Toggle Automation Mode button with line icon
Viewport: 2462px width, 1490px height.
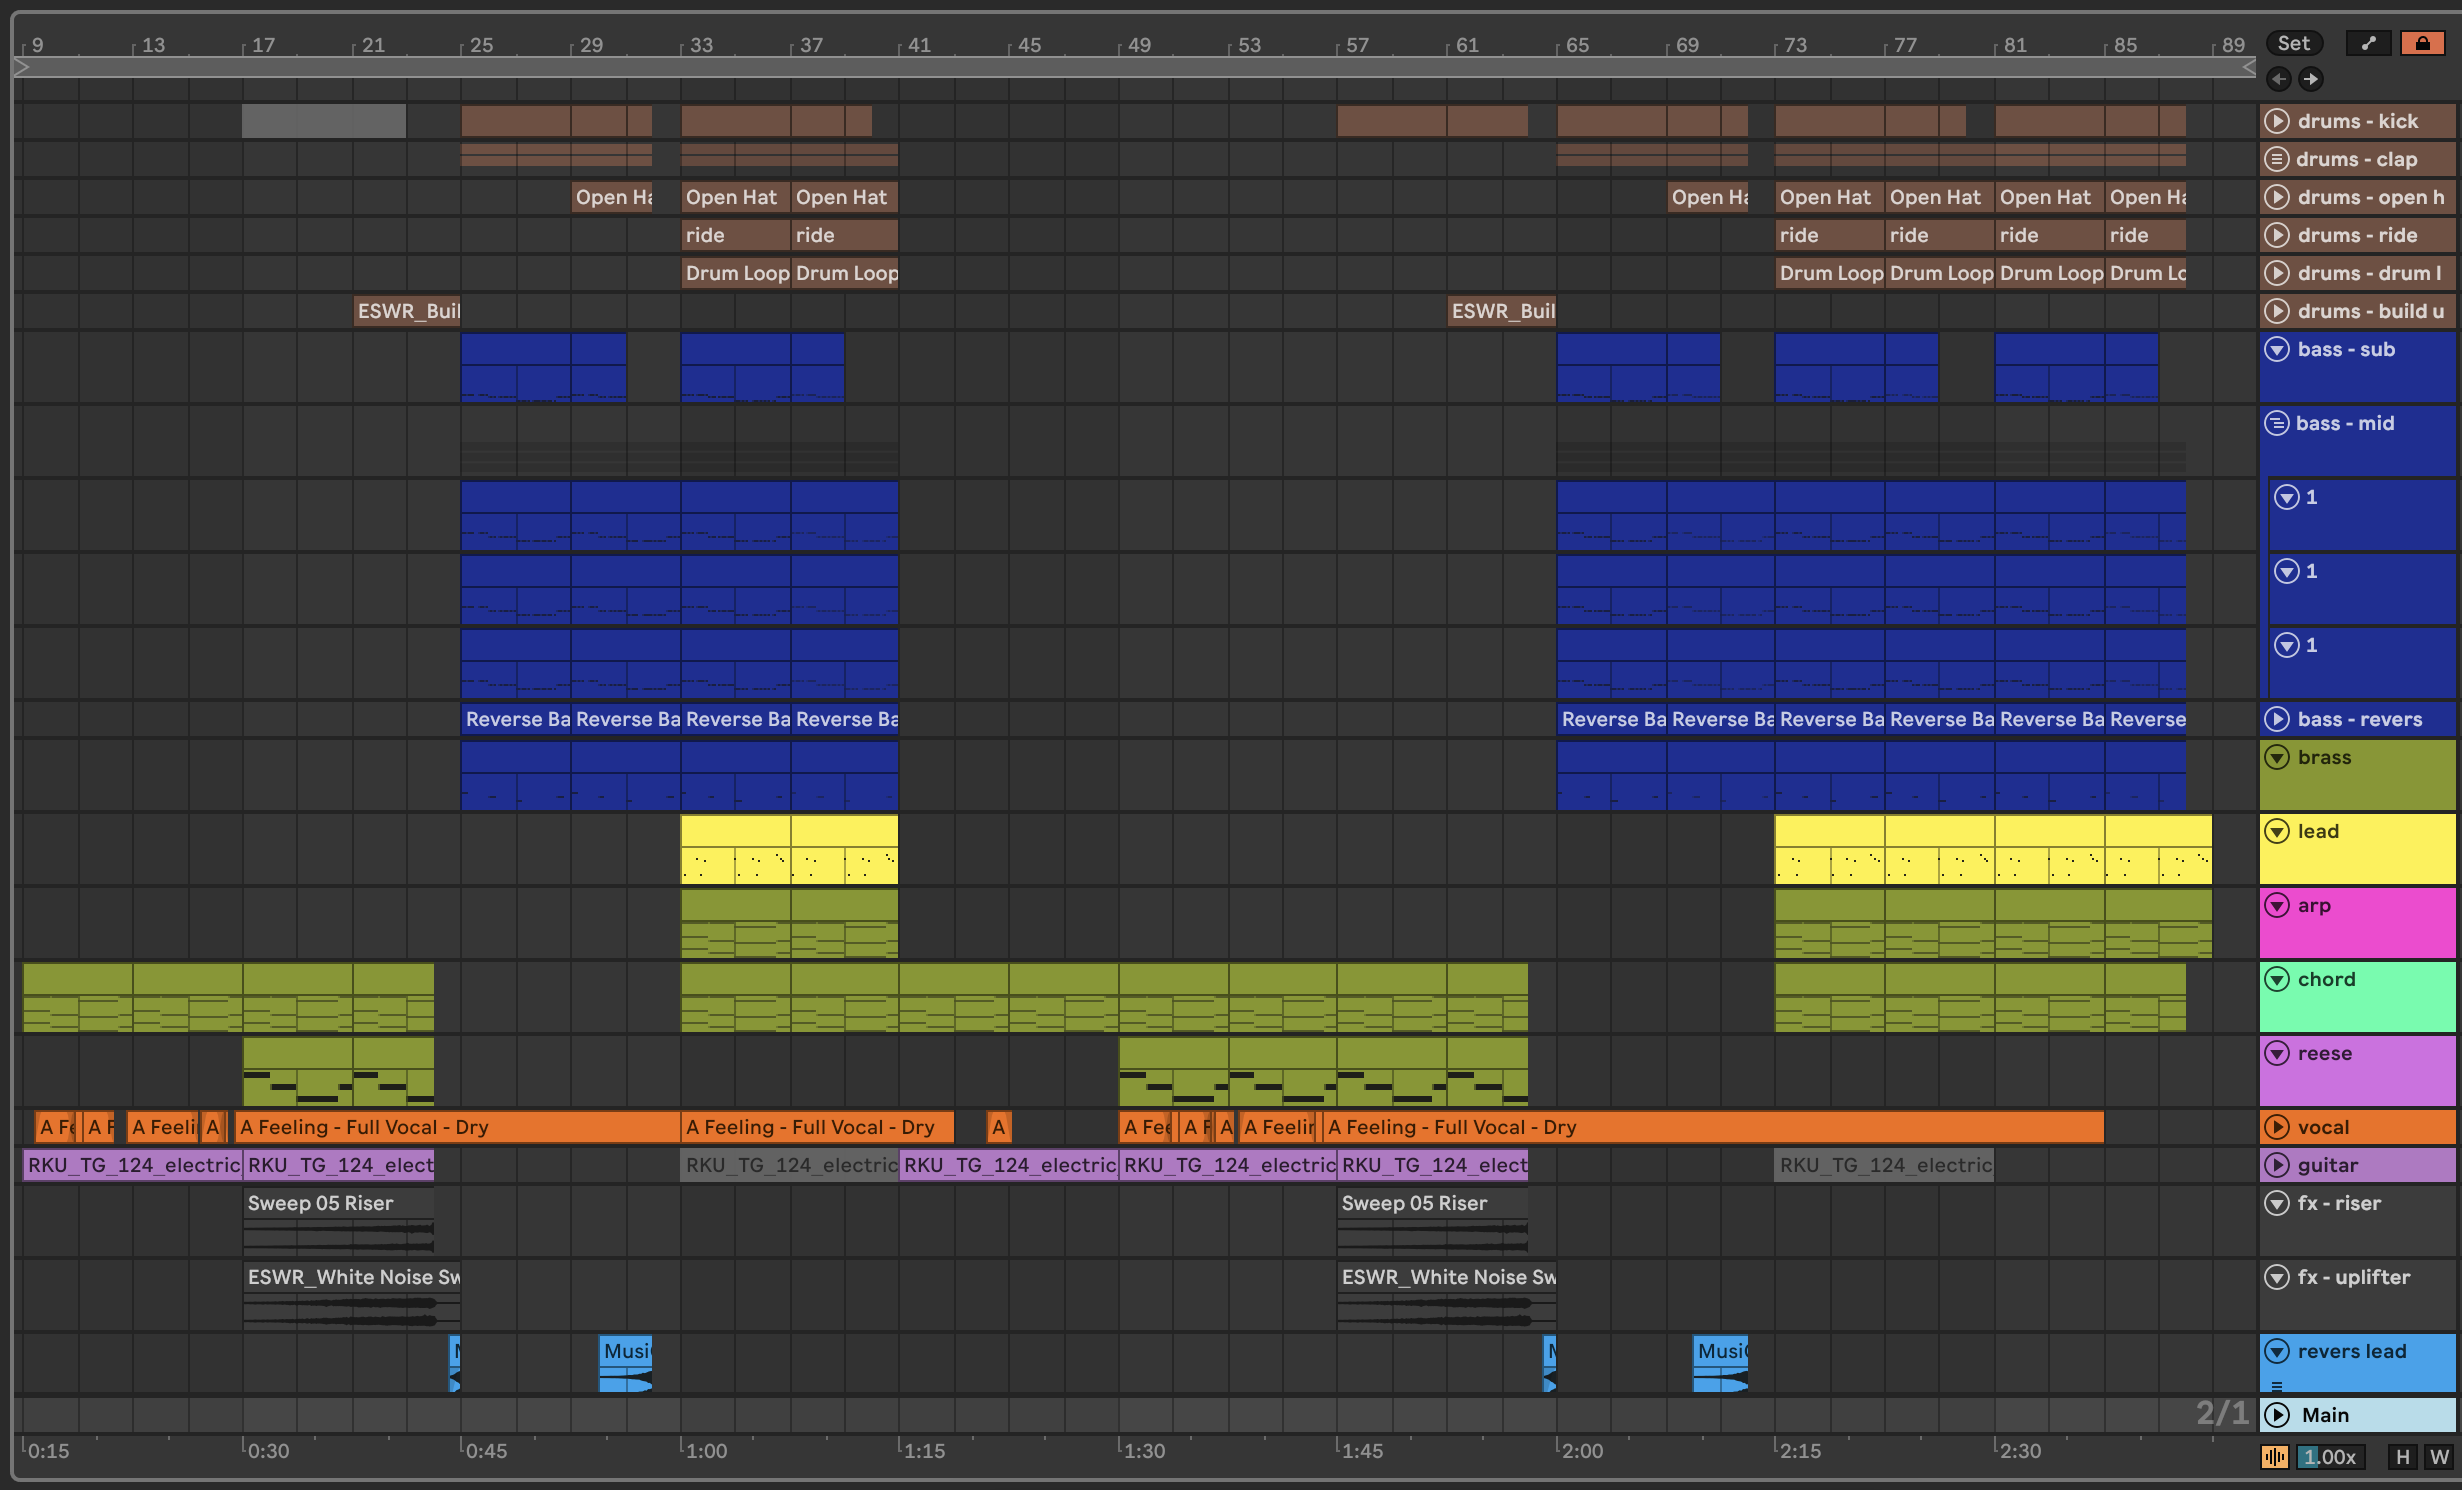(x=2368, y=43)
